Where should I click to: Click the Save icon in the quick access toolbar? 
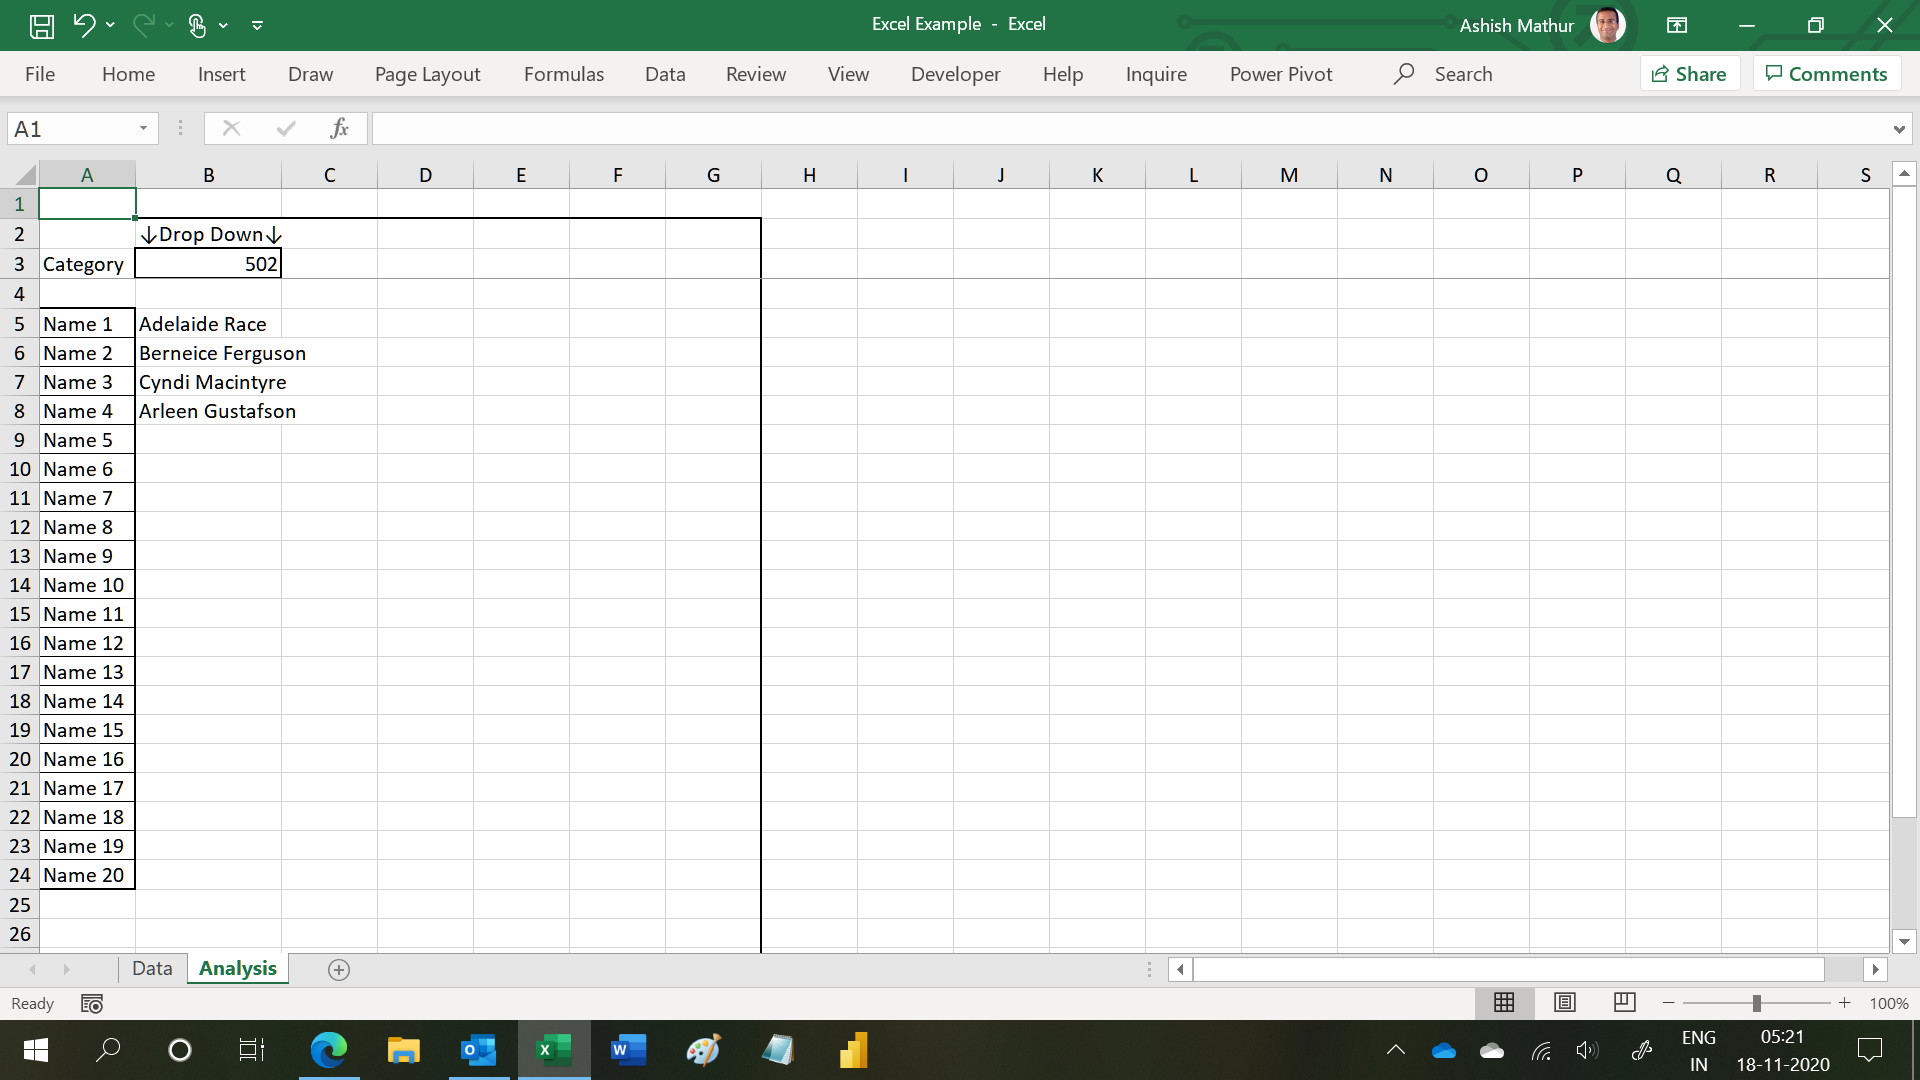coord(41,25)
